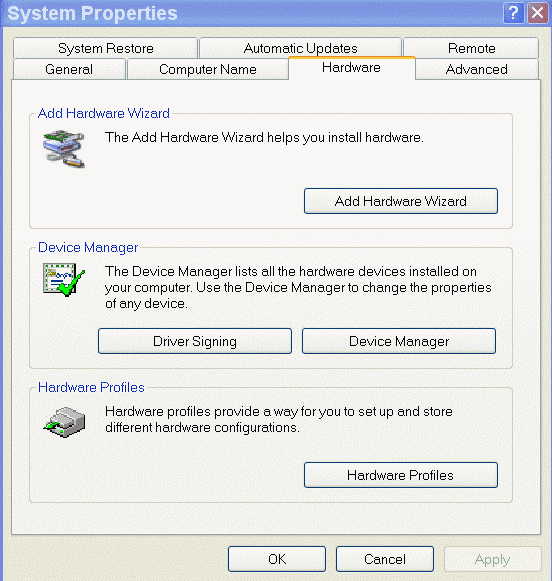Click Cancel to dismiss changes
The width and height of the screenshot is (552, 581).
[385, 559]
